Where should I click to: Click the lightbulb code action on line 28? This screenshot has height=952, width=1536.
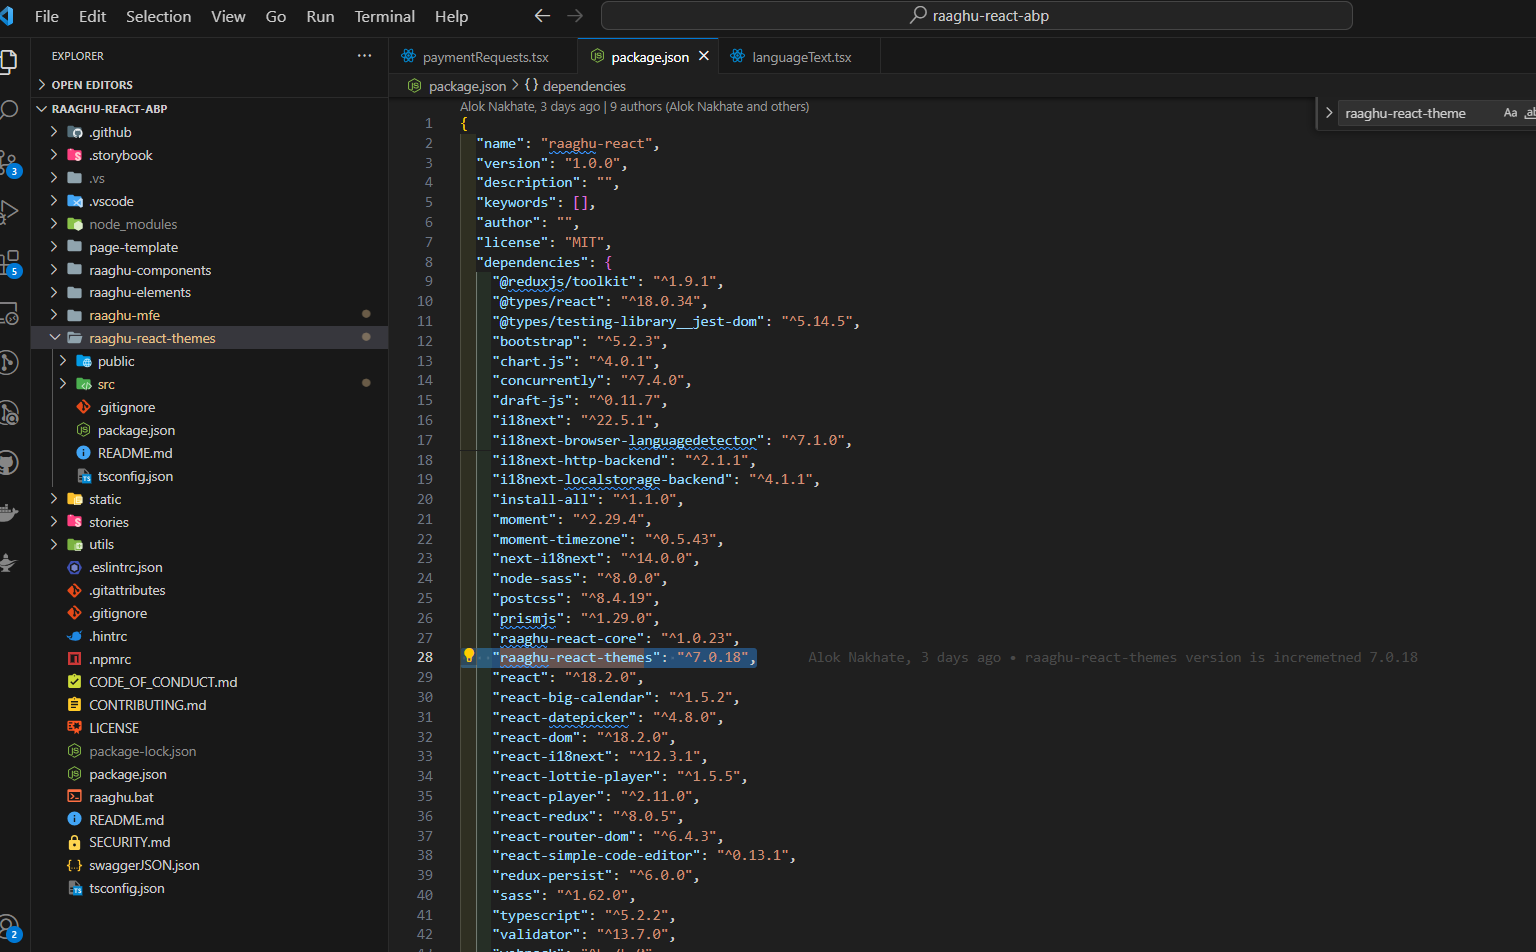coord(468,656)
